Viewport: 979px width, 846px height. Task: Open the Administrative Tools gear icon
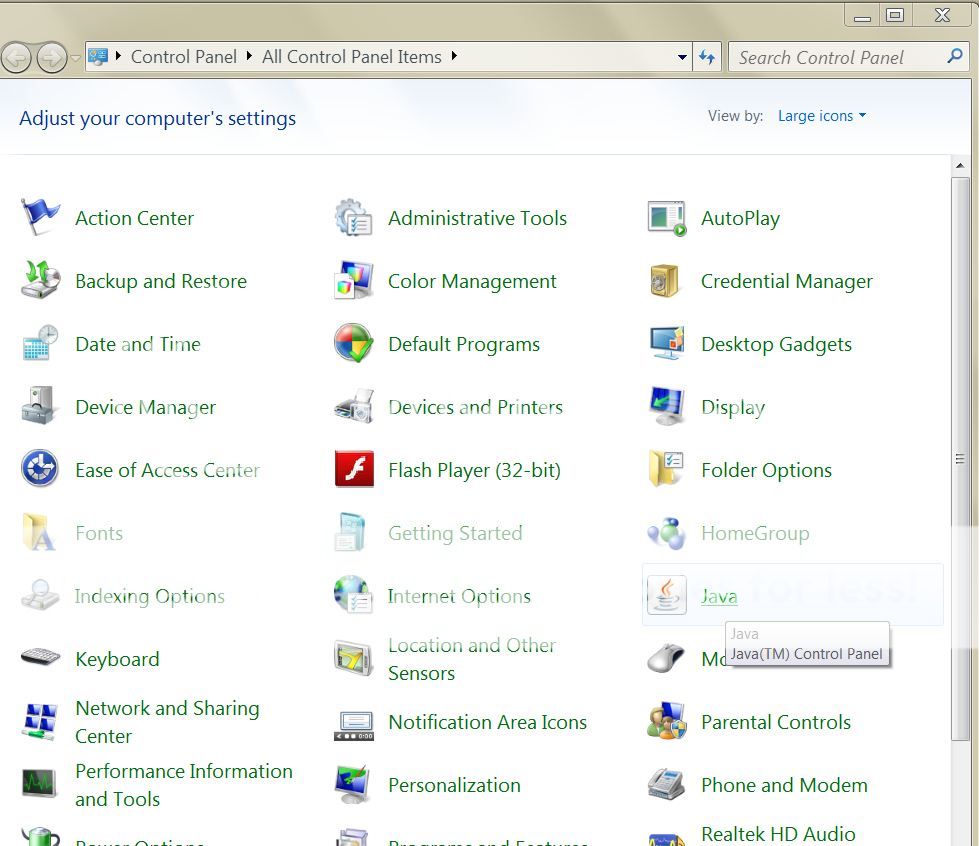tap(353, 217)
